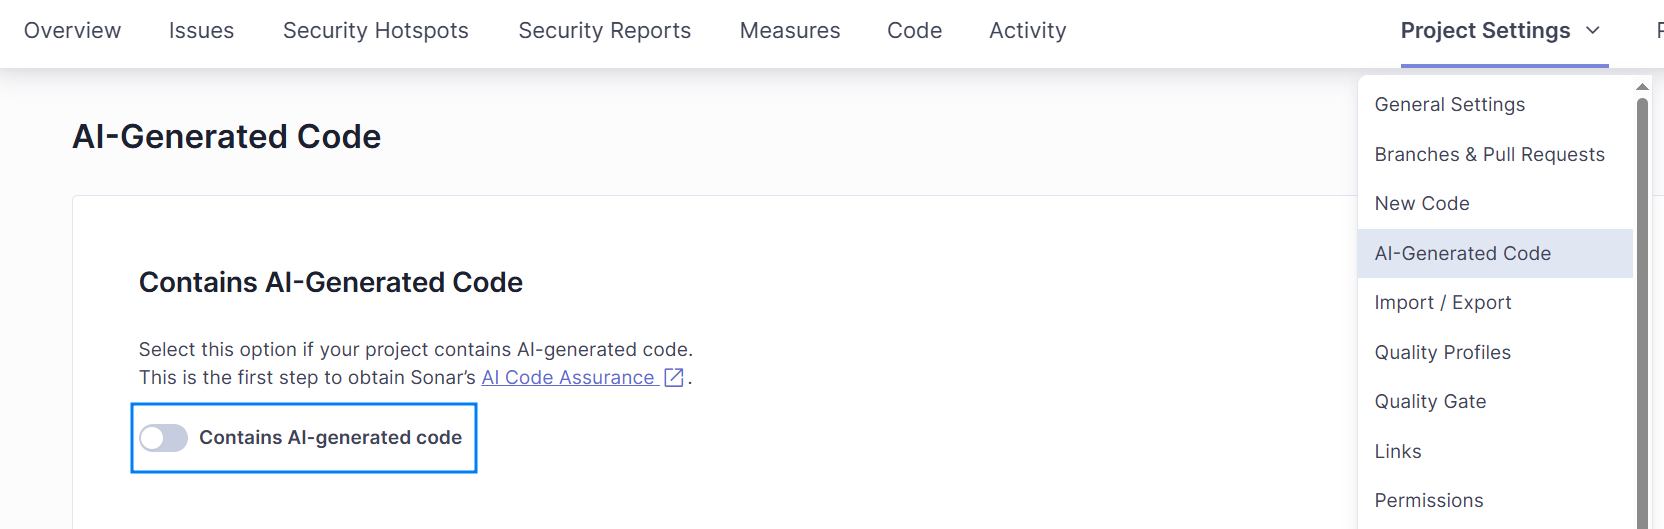The width and height of the screenshot is (1664, 529).
Task: Switch to the Overview tab
Action: coord(72,31)
